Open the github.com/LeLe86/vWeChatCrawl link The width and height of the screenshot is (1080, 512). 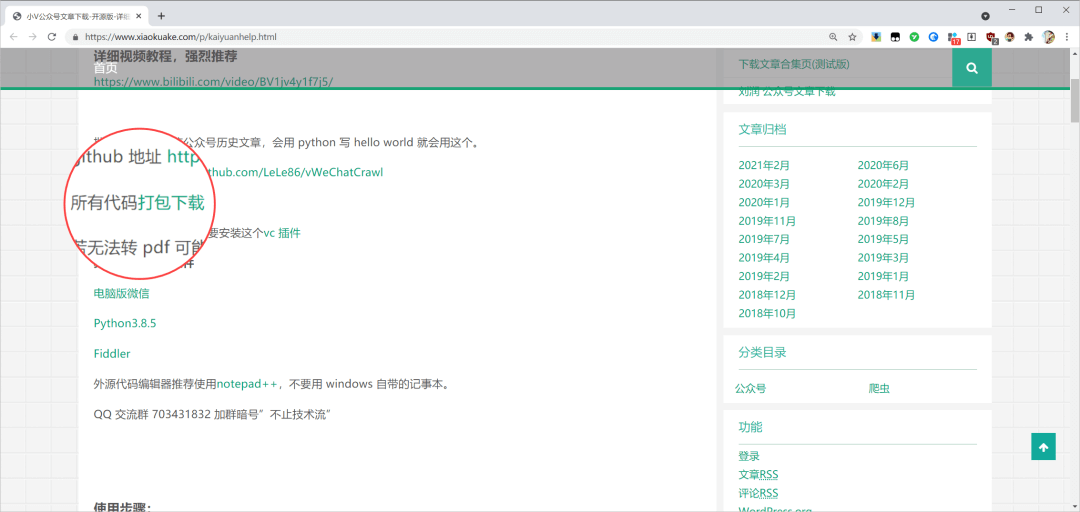(295, 172)
